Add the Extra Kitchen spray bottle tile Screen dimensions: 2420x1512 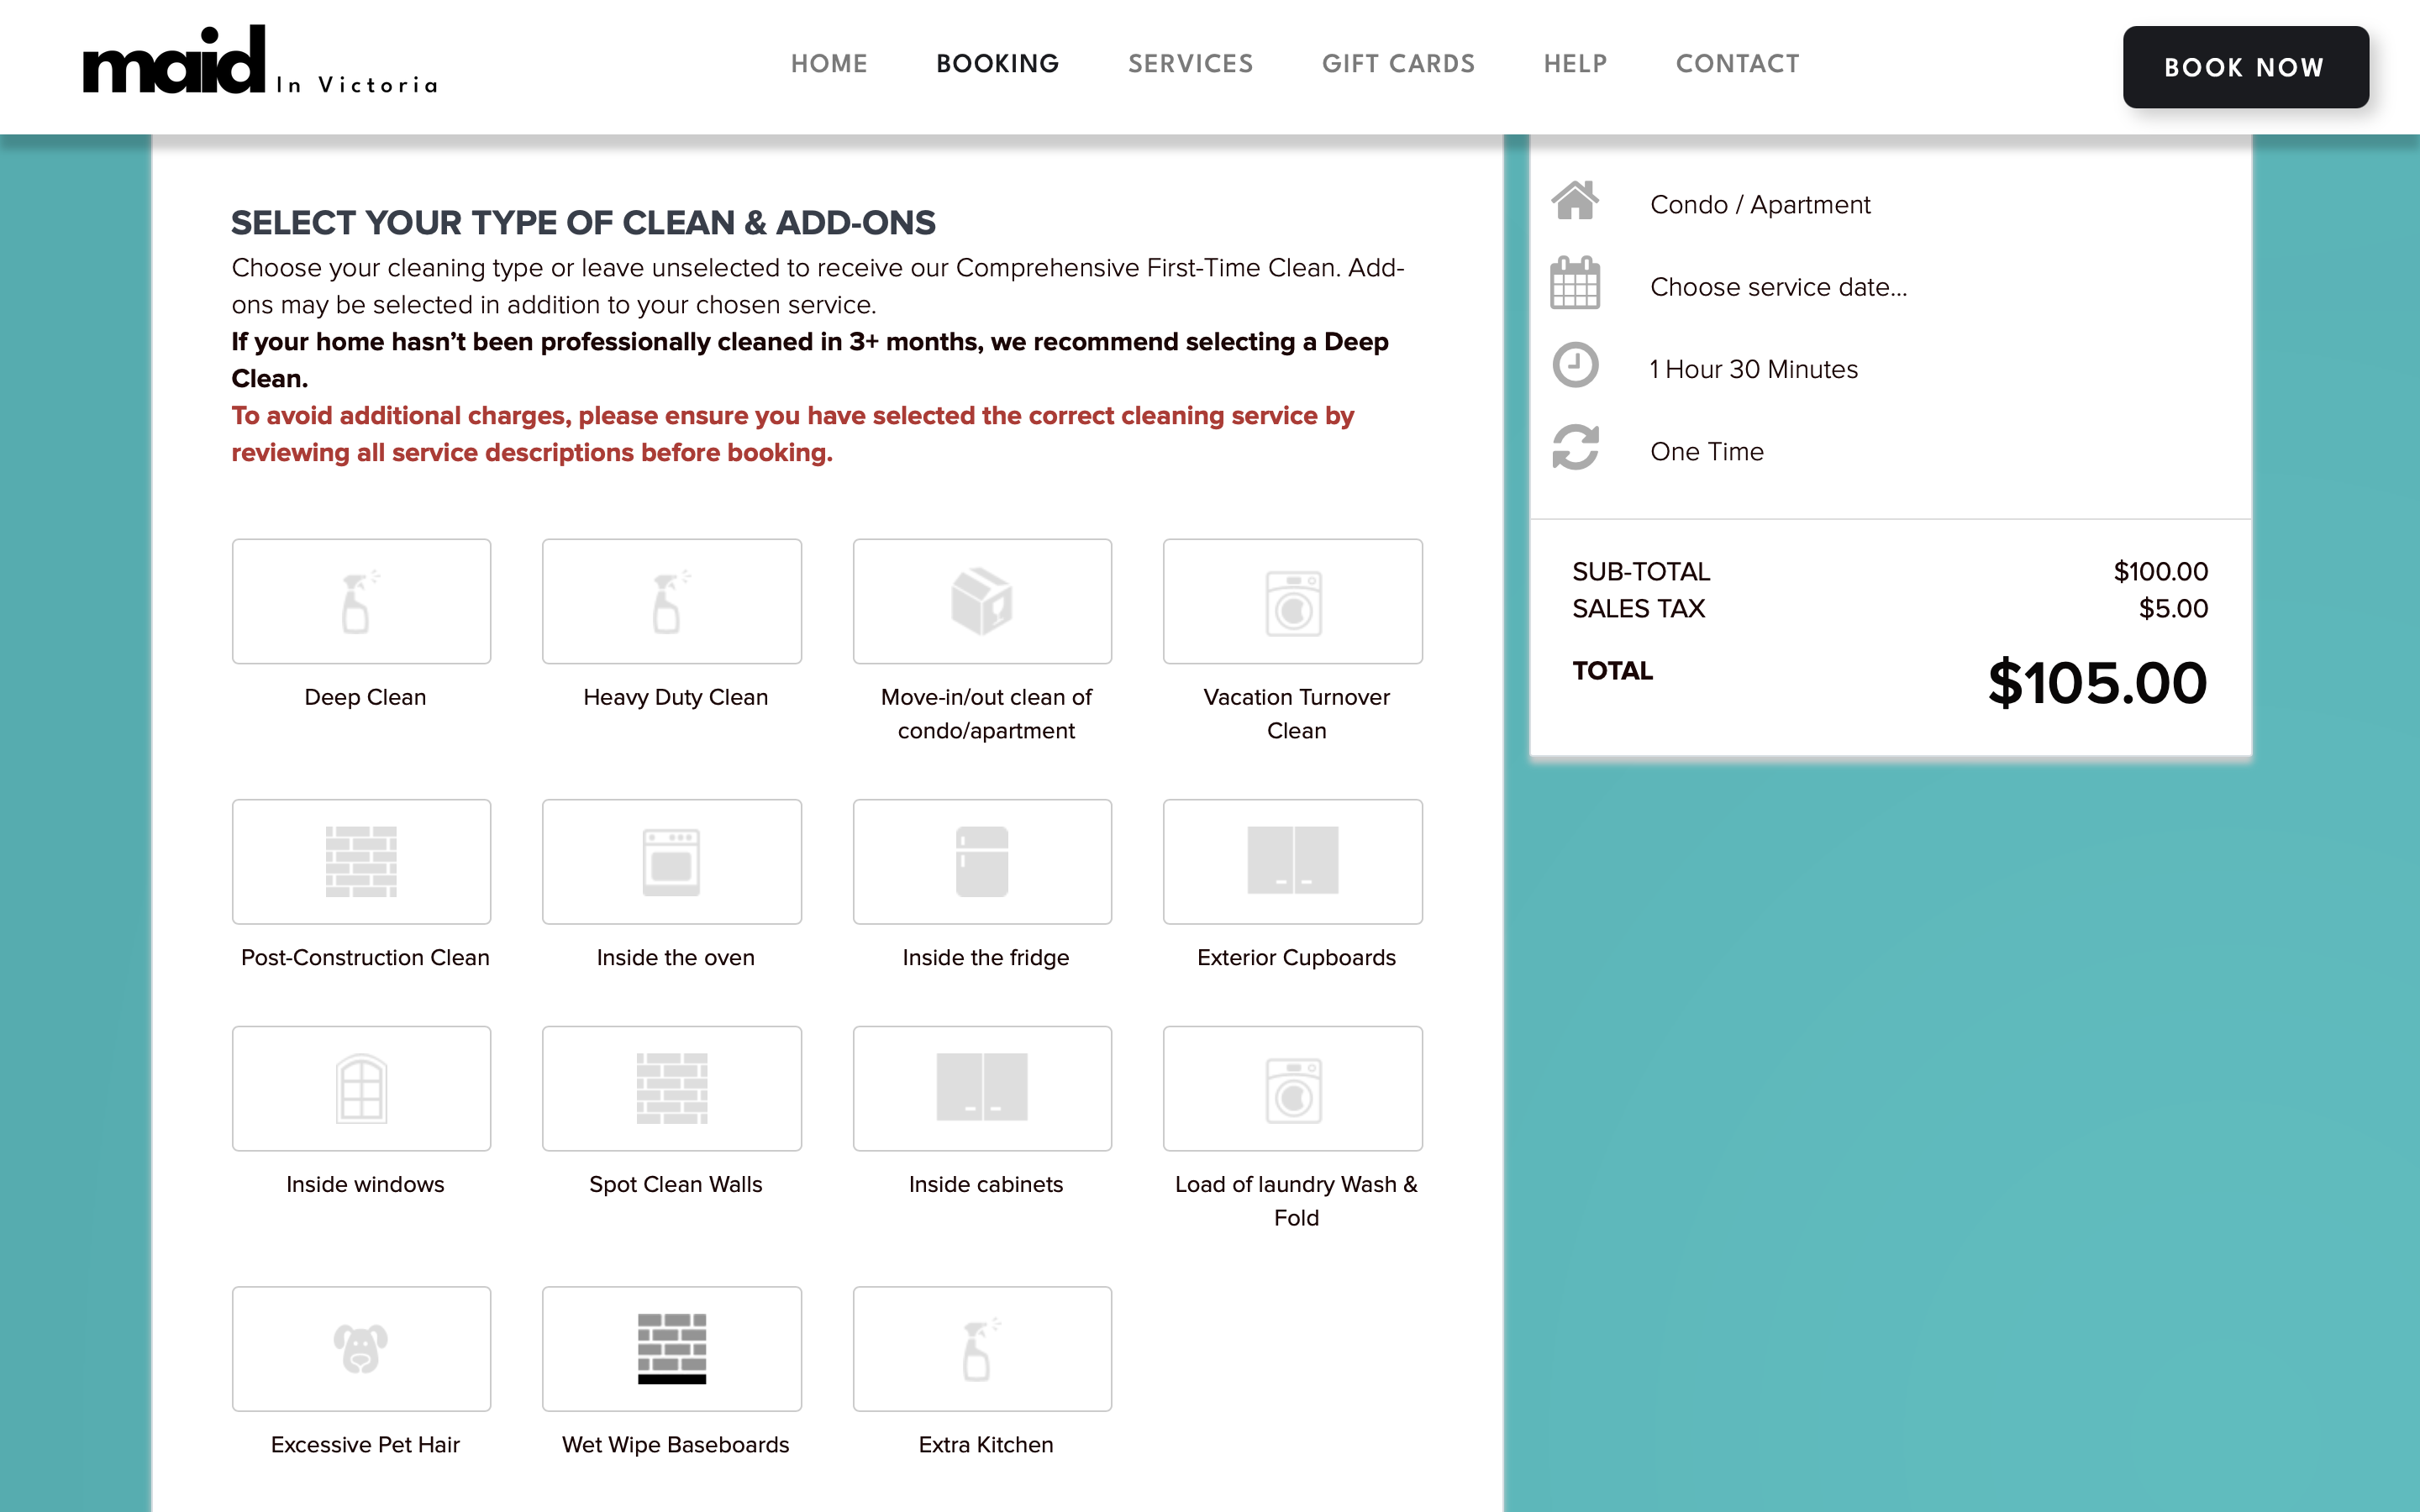pyautogui.click(x=982, y=1348)
